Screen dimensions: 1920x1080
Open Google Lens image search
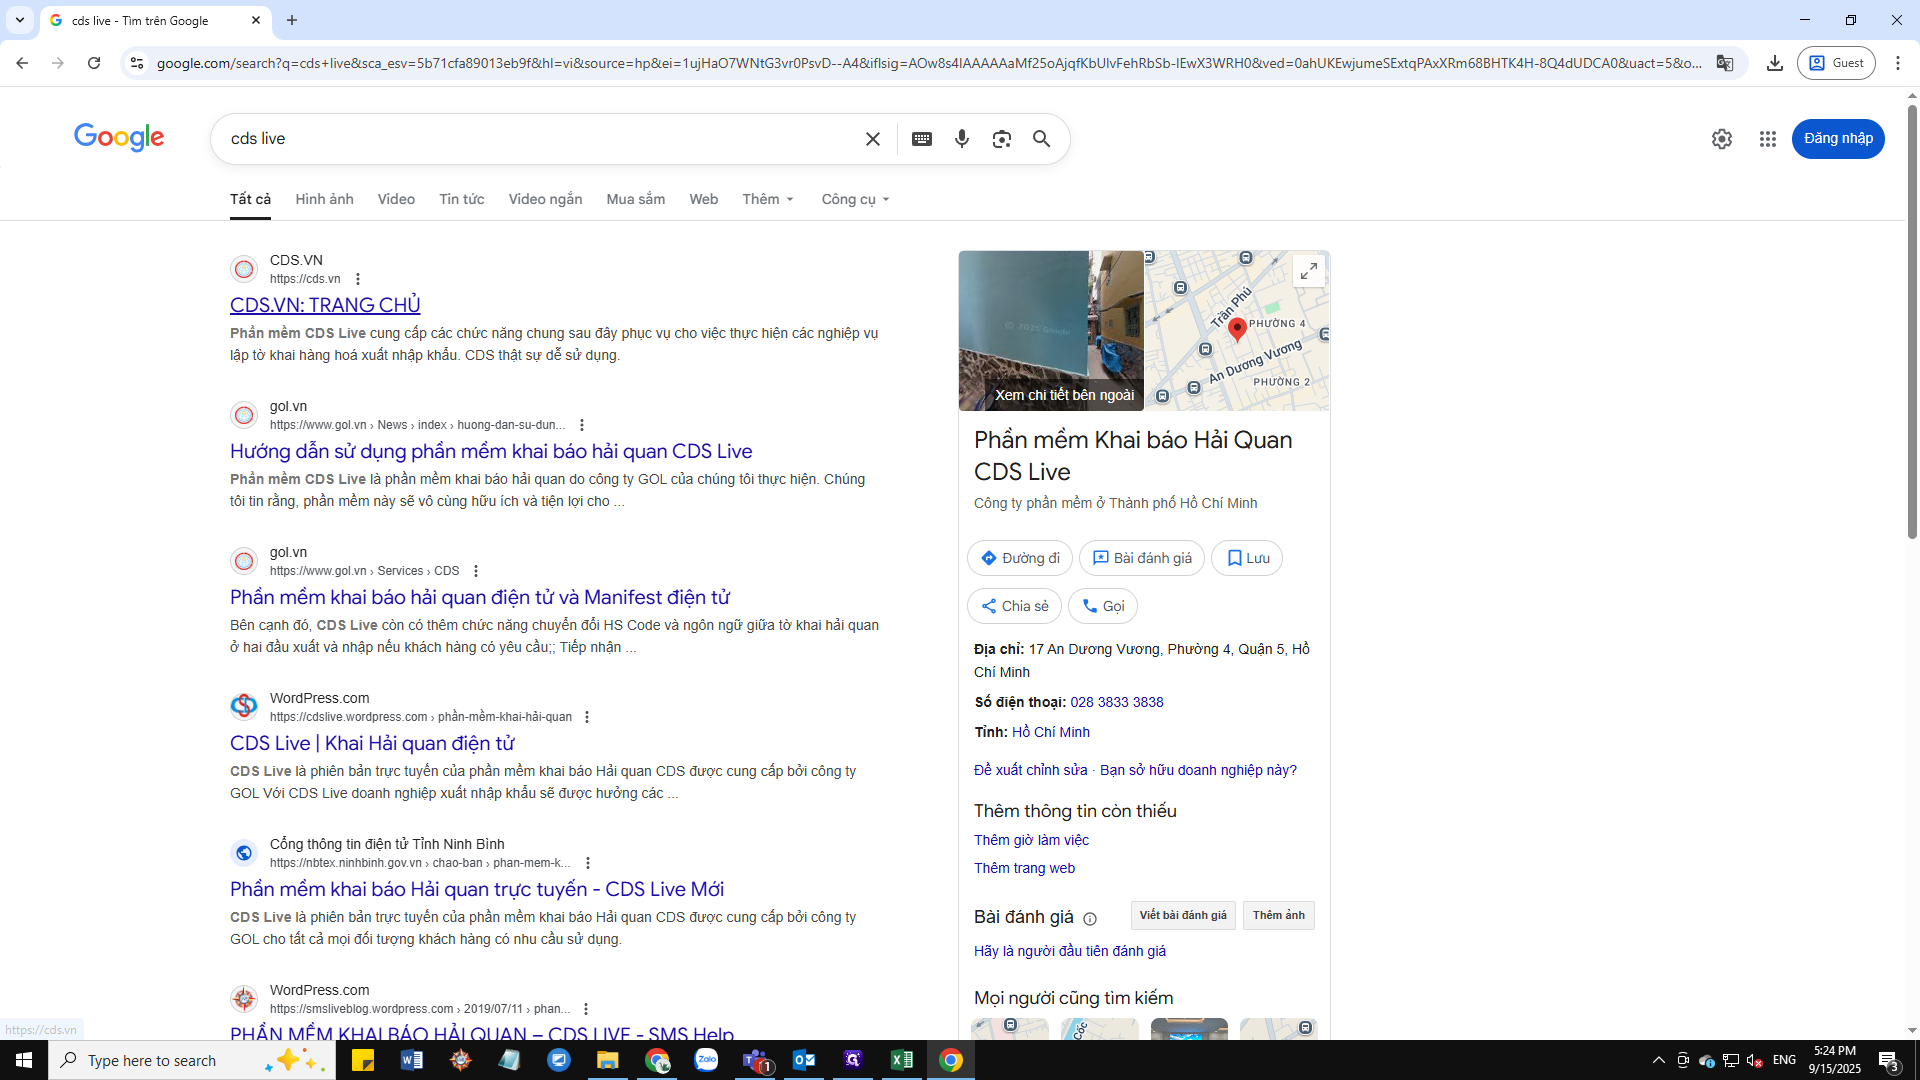(1001, 138)
